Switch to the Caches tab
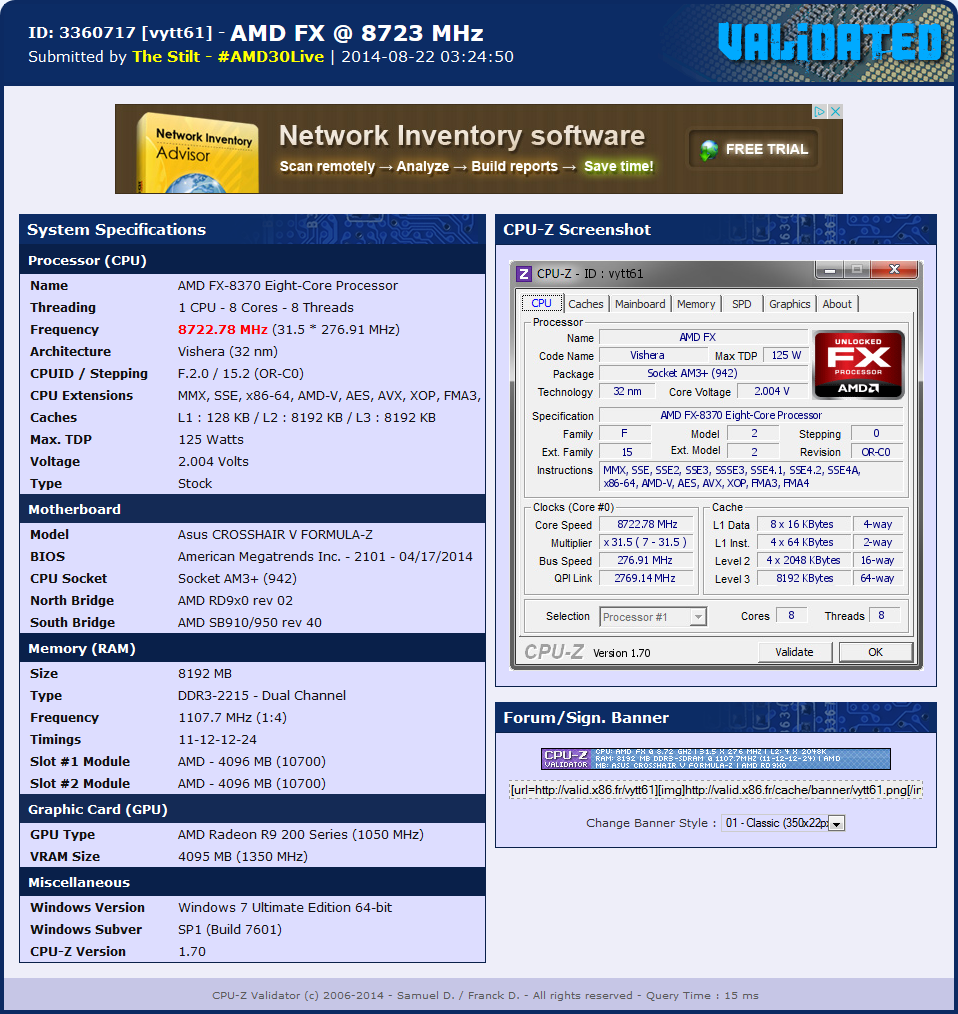This screenshot has width=958, height=1014. point(585,304)
